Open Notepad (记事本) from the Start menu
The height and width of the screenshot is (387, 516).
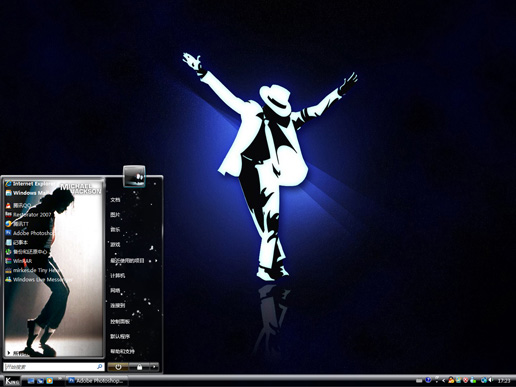pyautogui.click(x=17, y=242)
